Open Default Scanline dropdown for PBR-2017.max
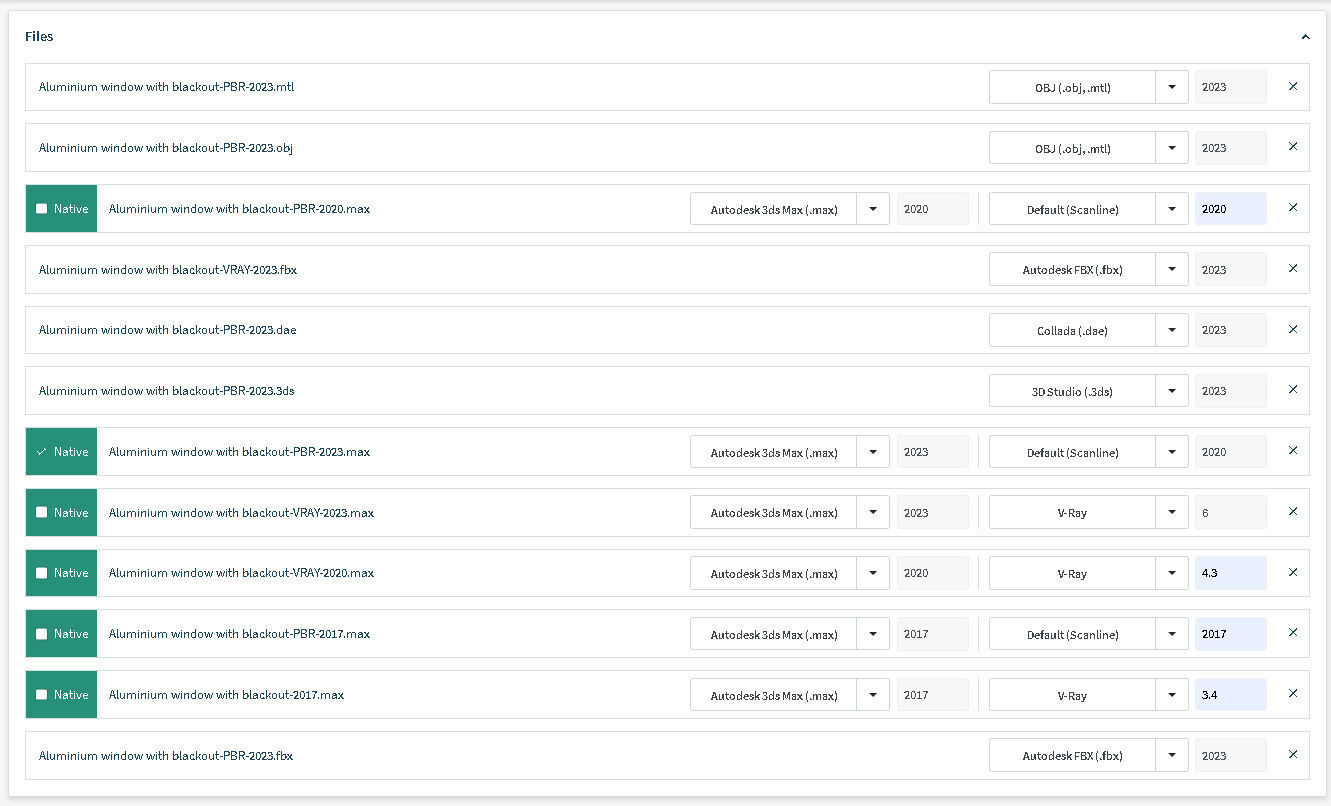1331x806 pixels. (1172, 634)
